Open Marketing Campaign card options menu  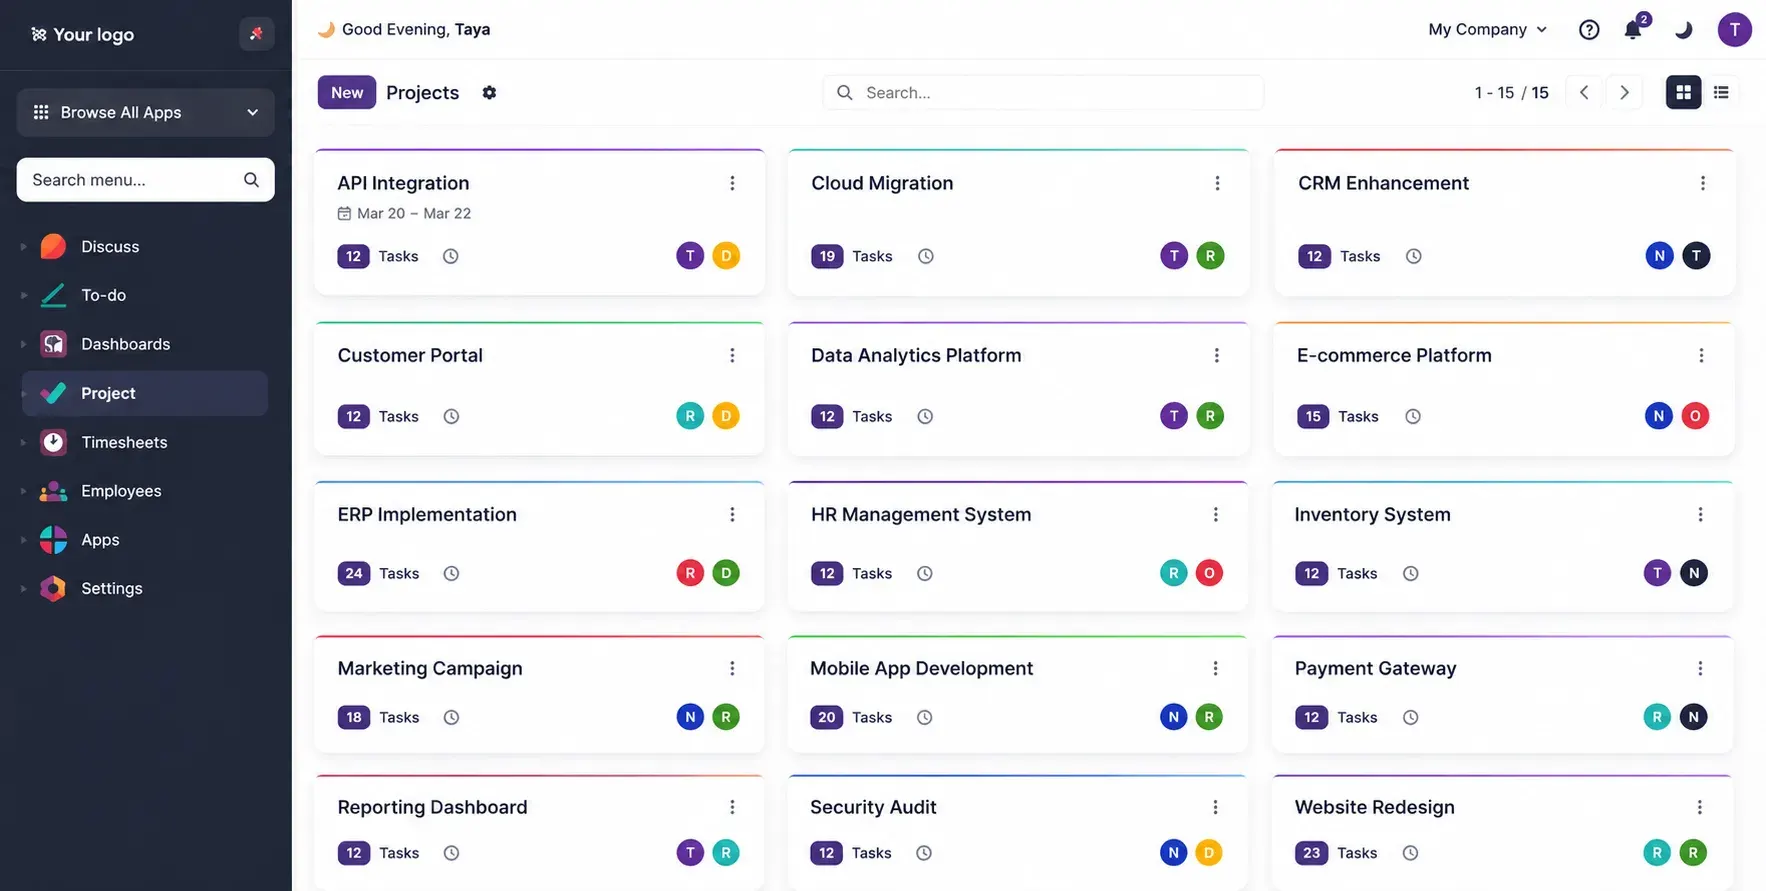(x=732, y=668)
